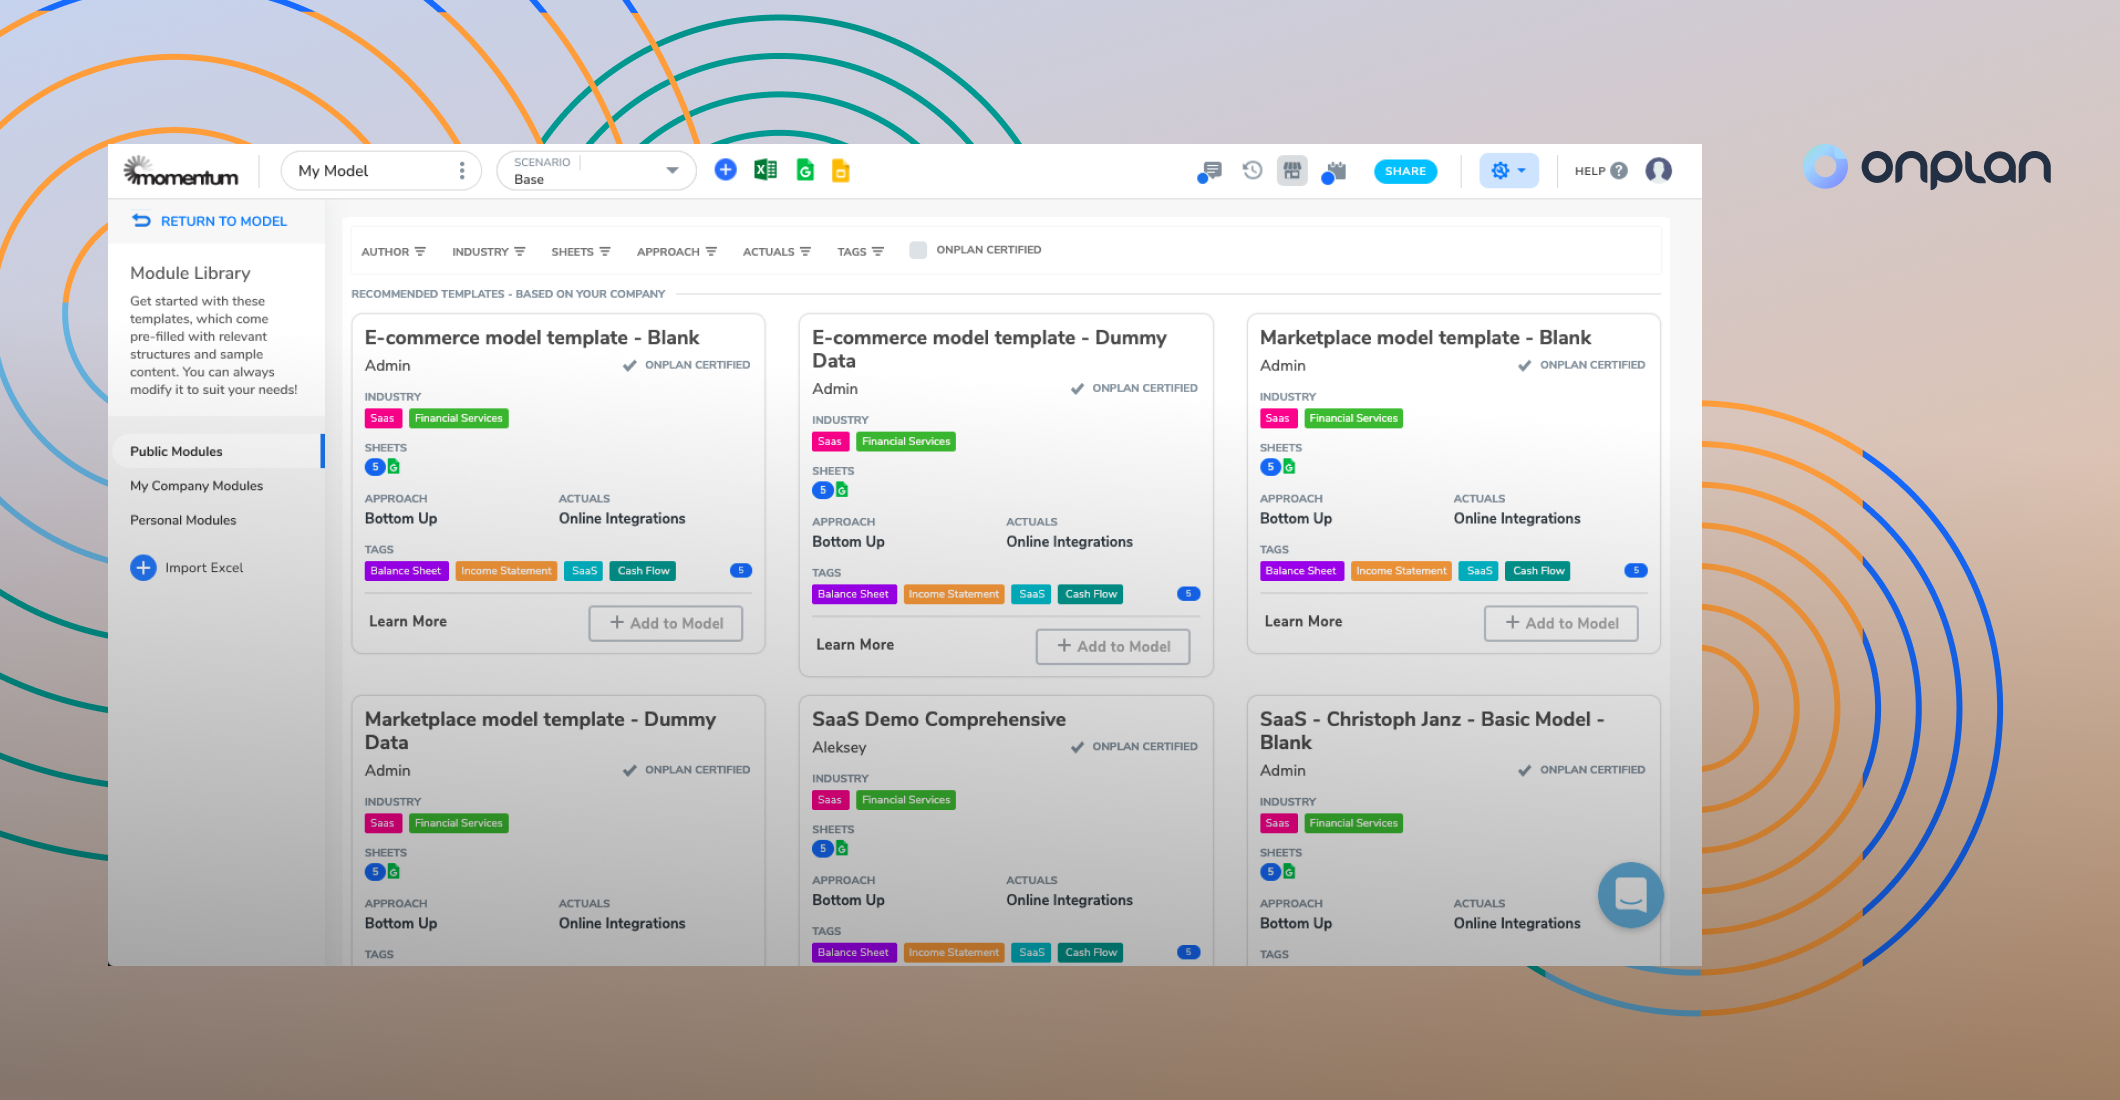Select the Google Sheets icon in the toolbar

pyautogui.click(x=803, y=170)
